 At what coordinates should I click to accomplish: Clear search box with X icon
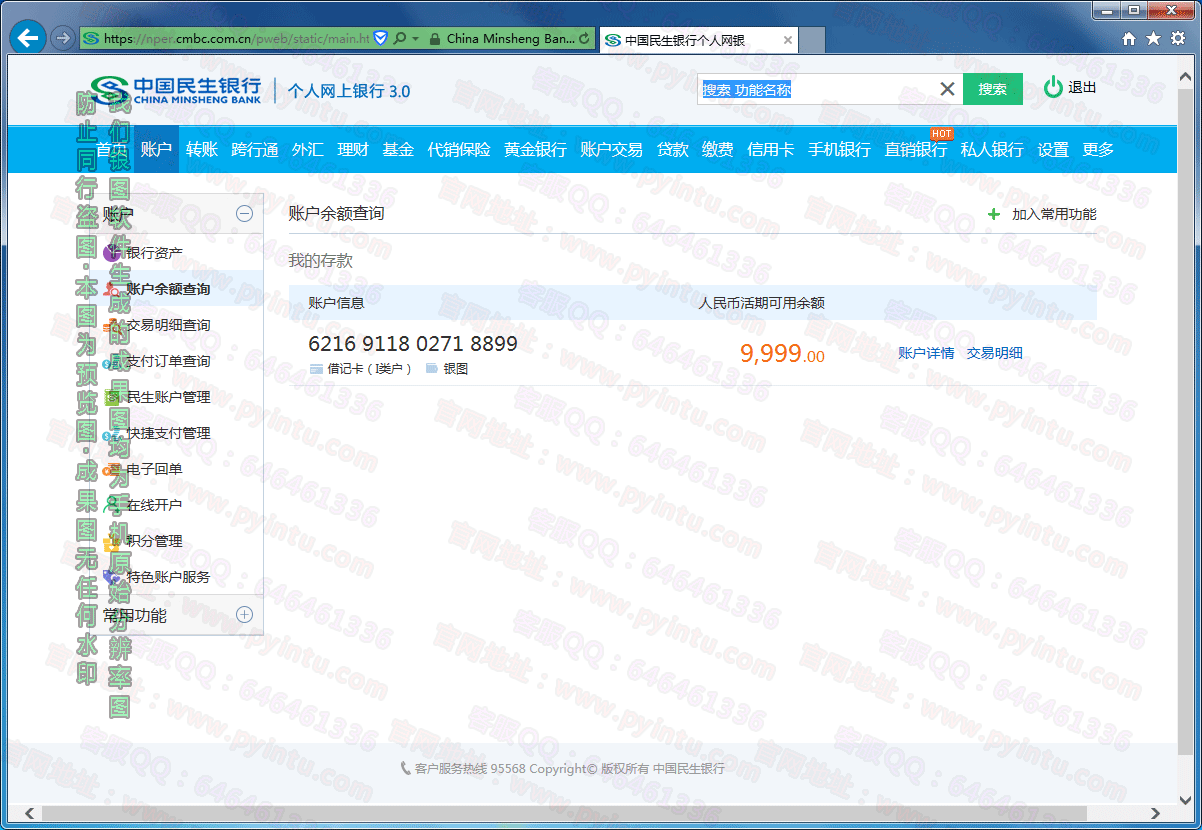(x=947, y=89)
